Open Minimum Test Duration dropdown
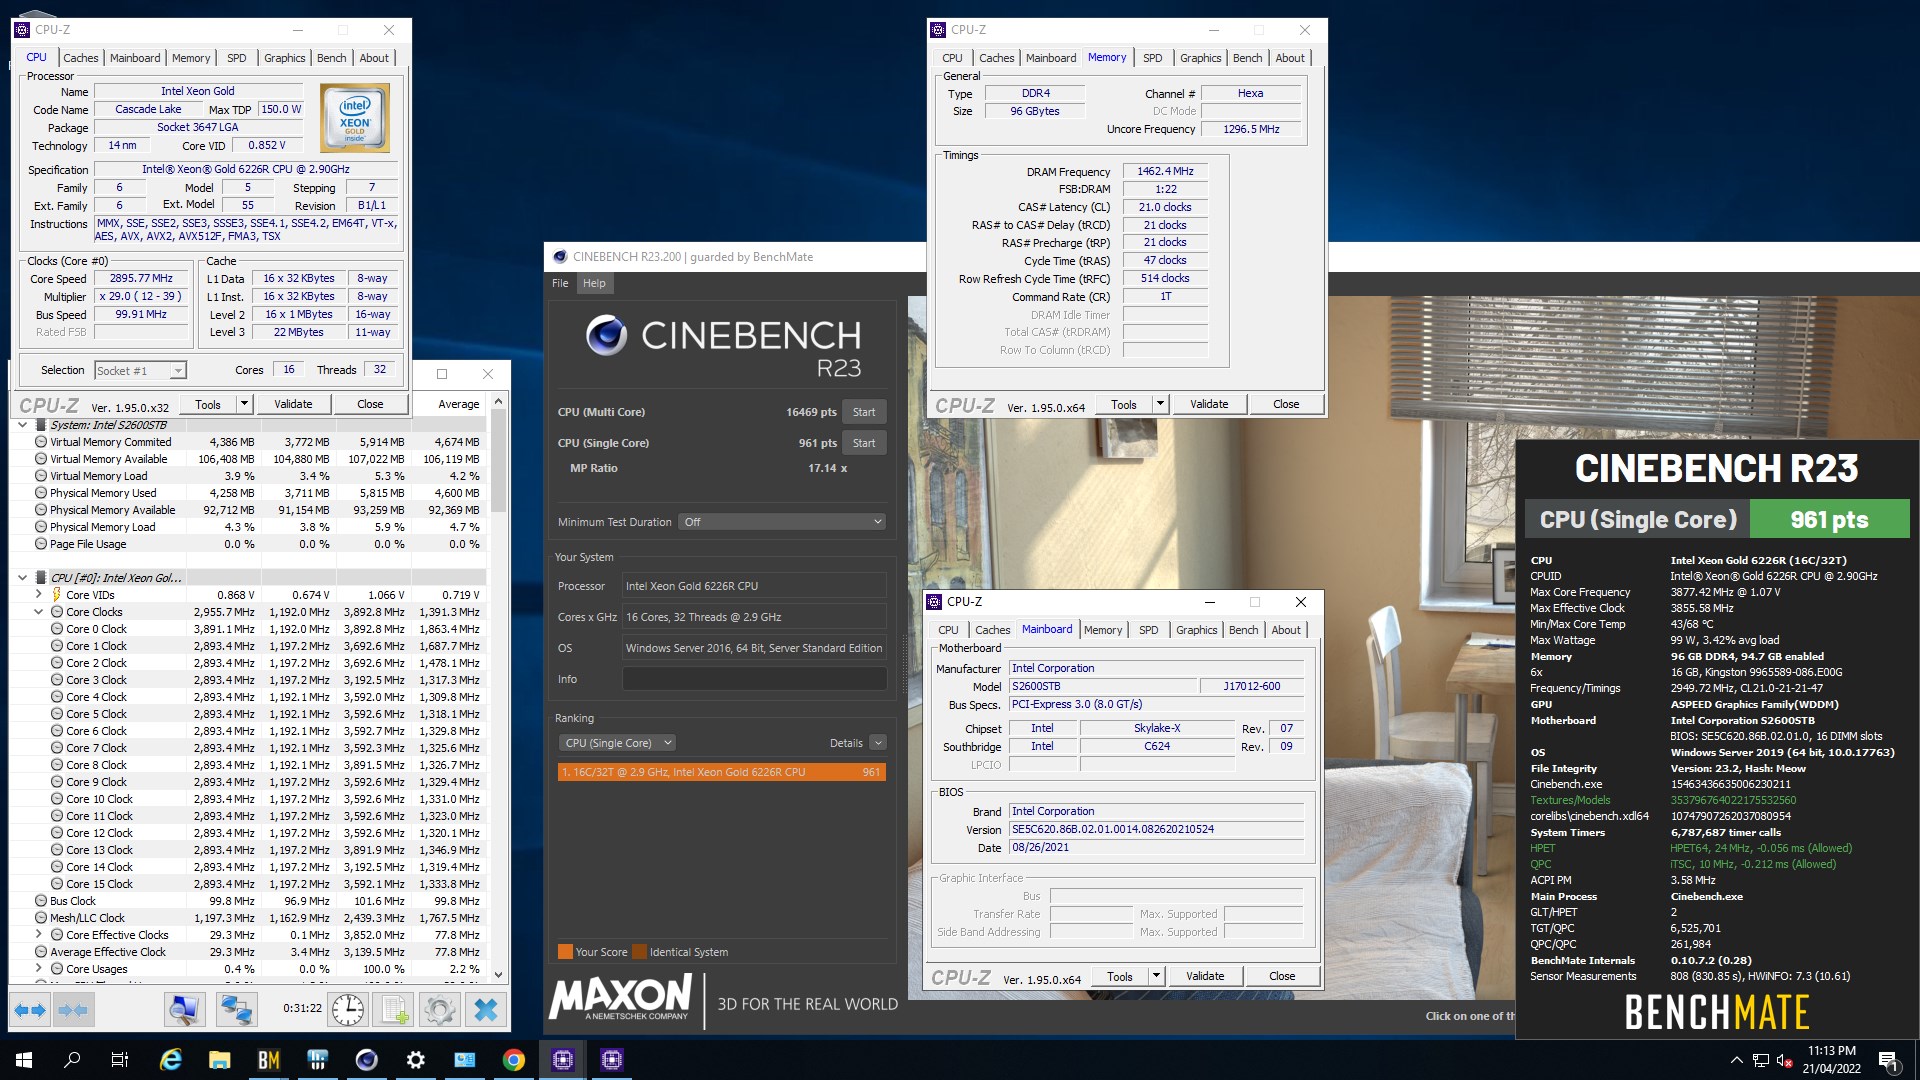 (x=782, y=522)
